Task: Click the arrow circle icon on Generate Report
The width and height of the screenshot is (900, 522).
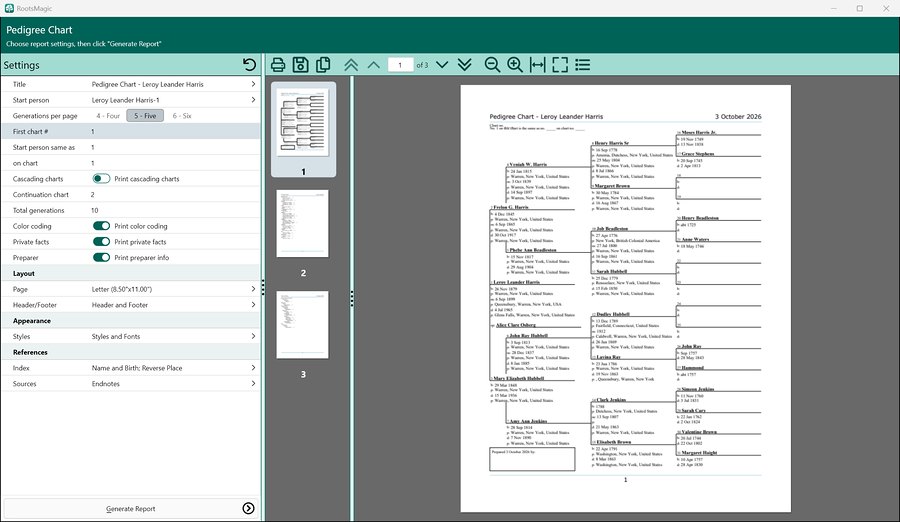Action: 249,508
